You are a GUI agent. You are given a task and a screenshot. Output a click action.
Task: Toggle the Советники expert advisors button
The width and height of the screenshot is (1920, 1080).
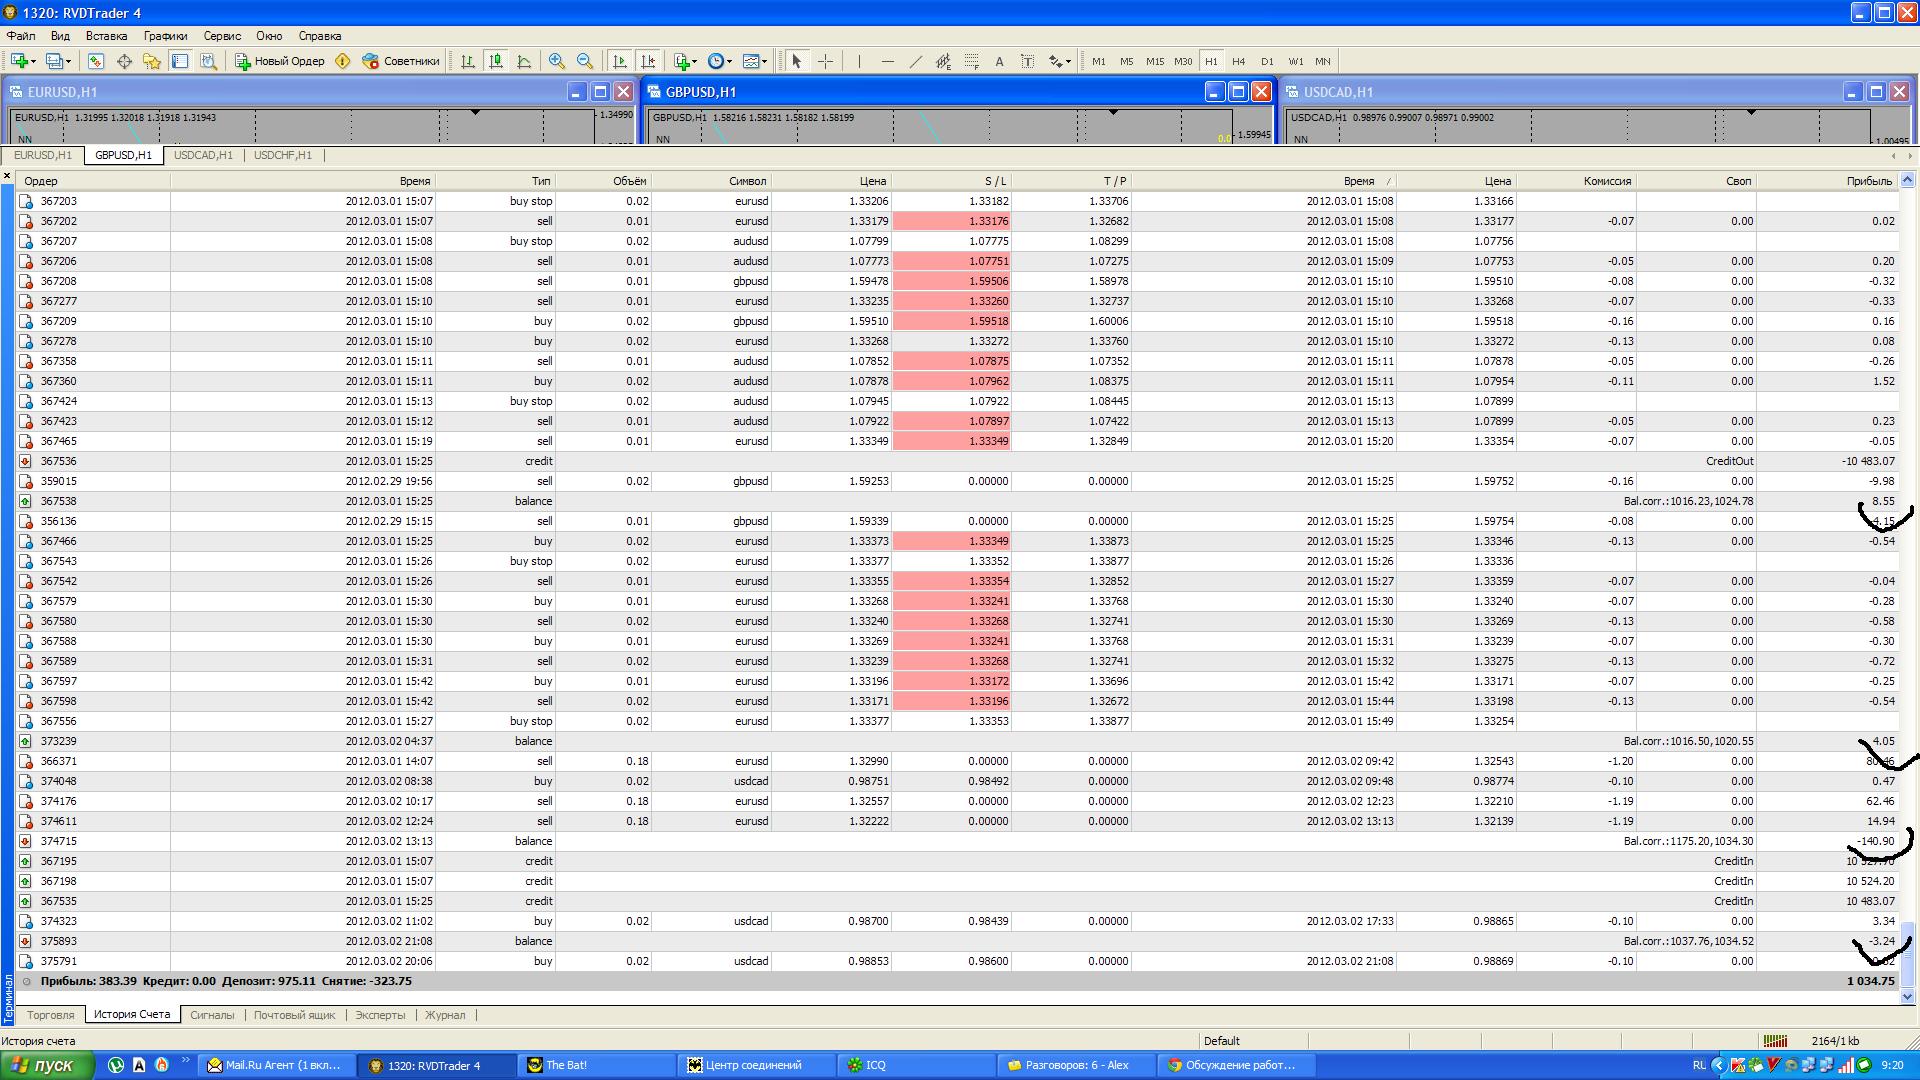[x=401, y=61]
